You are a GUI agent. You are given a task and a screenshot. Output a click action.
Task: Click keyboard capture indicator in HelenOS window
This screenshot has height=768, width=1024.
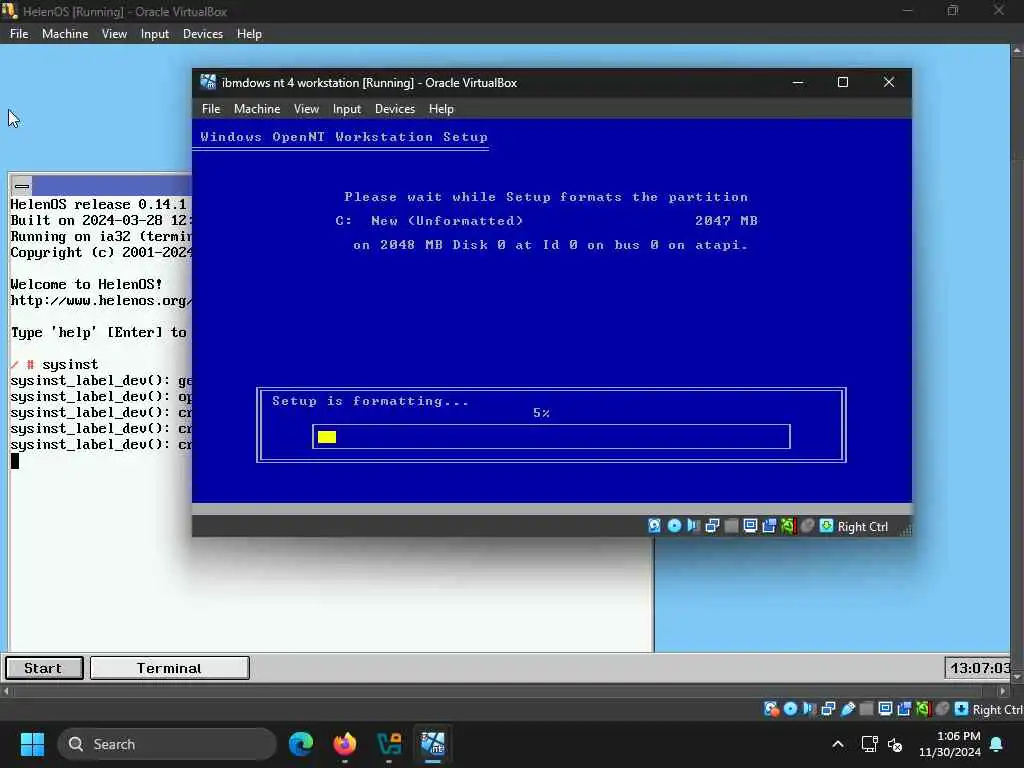coord(961,709)
